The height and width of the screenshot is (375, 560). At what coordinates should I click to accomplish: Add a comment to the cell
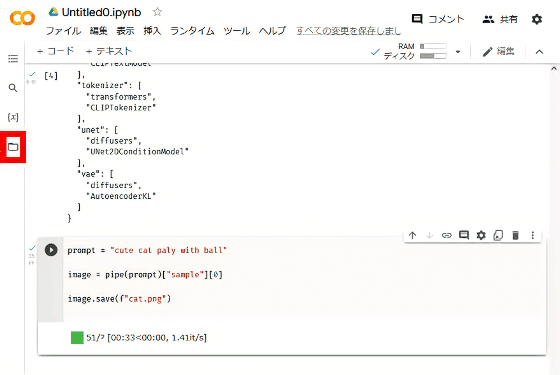click(x=464, y=235)
